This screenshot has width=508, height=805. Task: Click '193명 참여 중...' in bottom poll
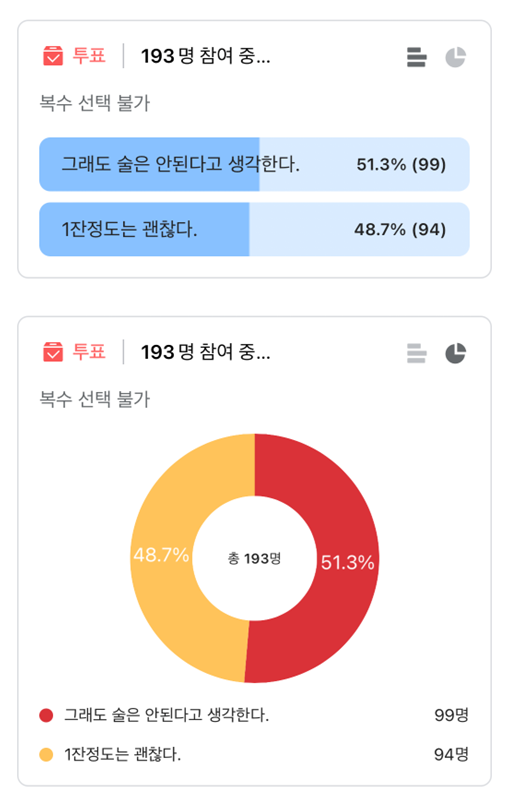[x=205, y=352]
